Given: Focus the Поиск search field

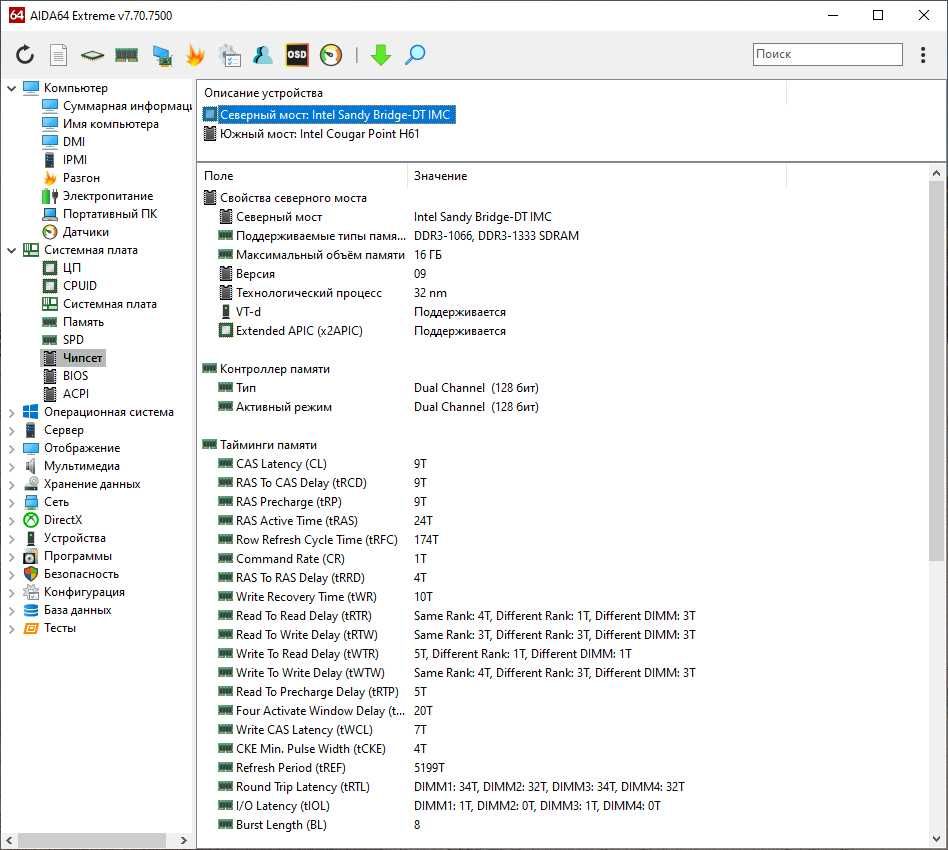Looking at the screenshot, I should (x=827, y=54).
